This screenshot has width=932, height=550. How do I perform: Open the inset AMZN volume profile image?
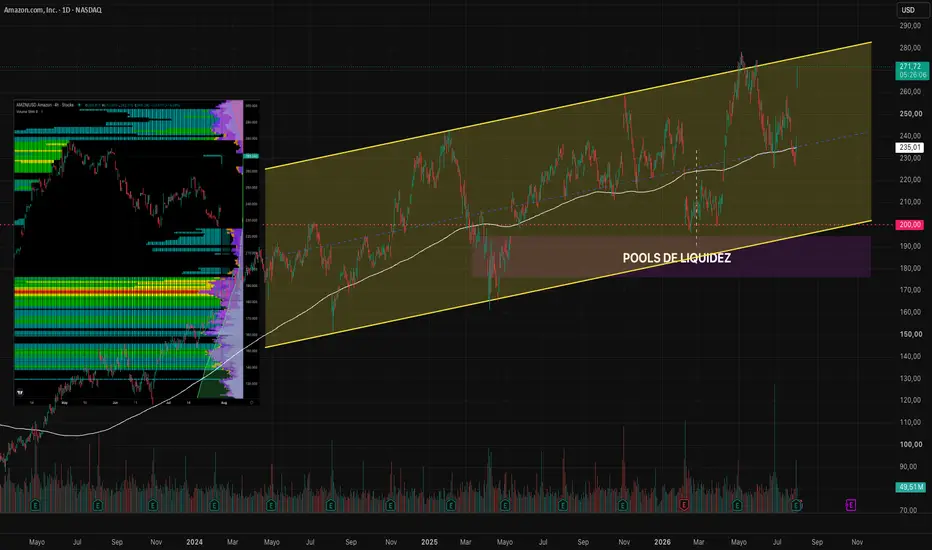[137, 253]
